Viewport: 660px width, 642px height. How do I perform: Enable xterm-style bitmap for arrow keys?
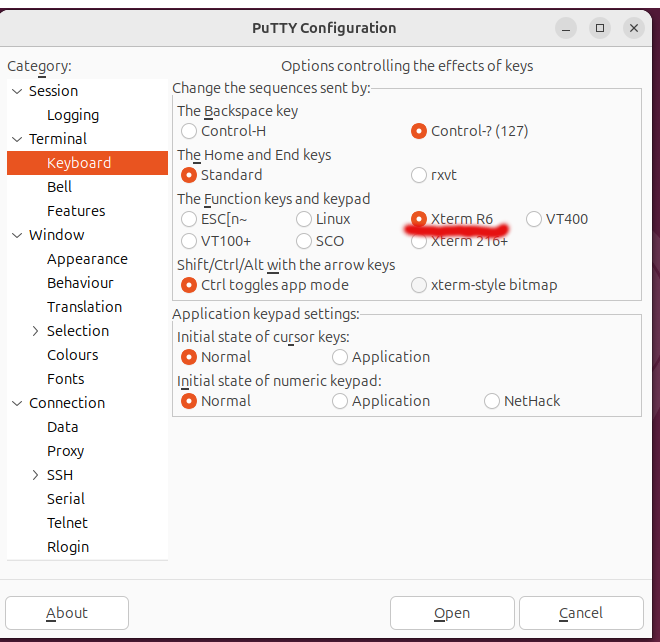(419, 285)
